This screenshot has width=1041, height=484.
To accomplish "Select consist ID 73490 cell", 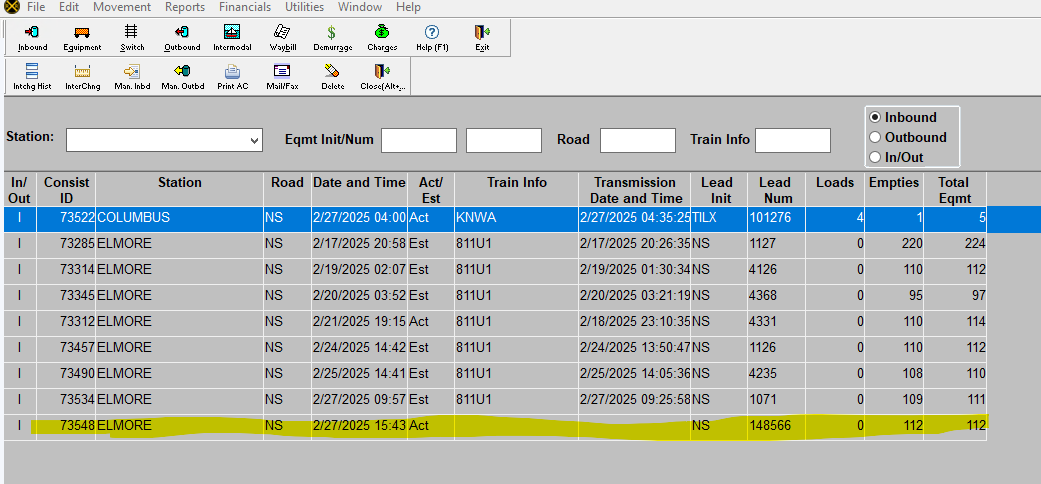I will pyautogui.click(x=66, y=374).
